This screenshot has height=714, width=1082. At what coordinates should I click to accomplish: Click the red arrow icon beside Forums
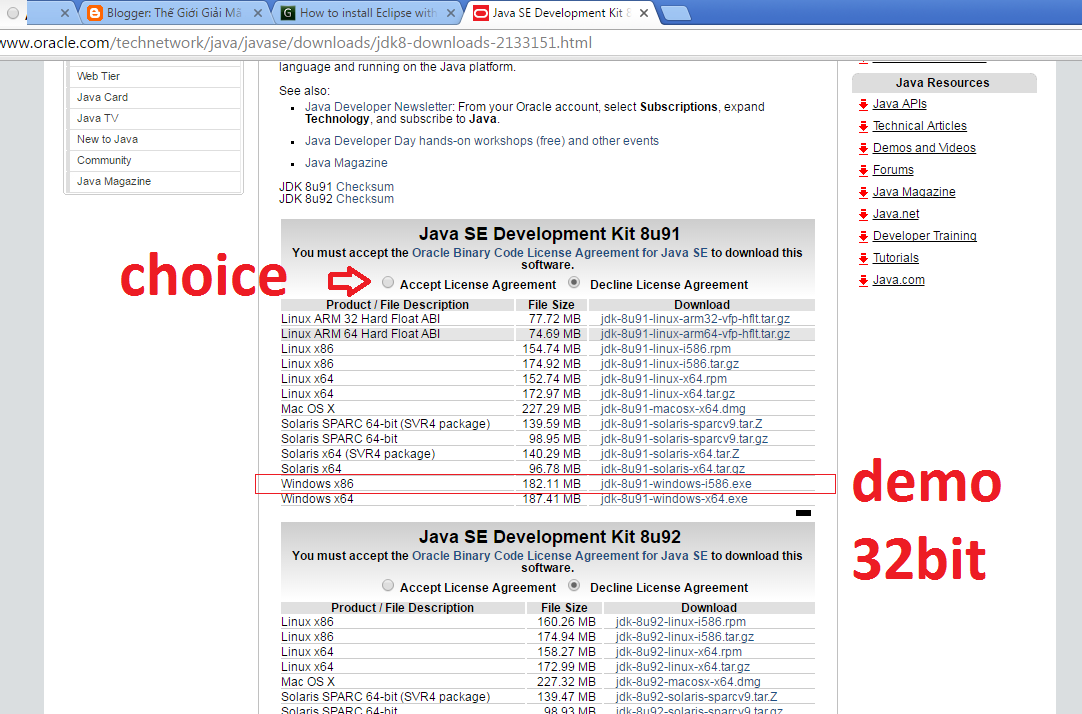863,170
